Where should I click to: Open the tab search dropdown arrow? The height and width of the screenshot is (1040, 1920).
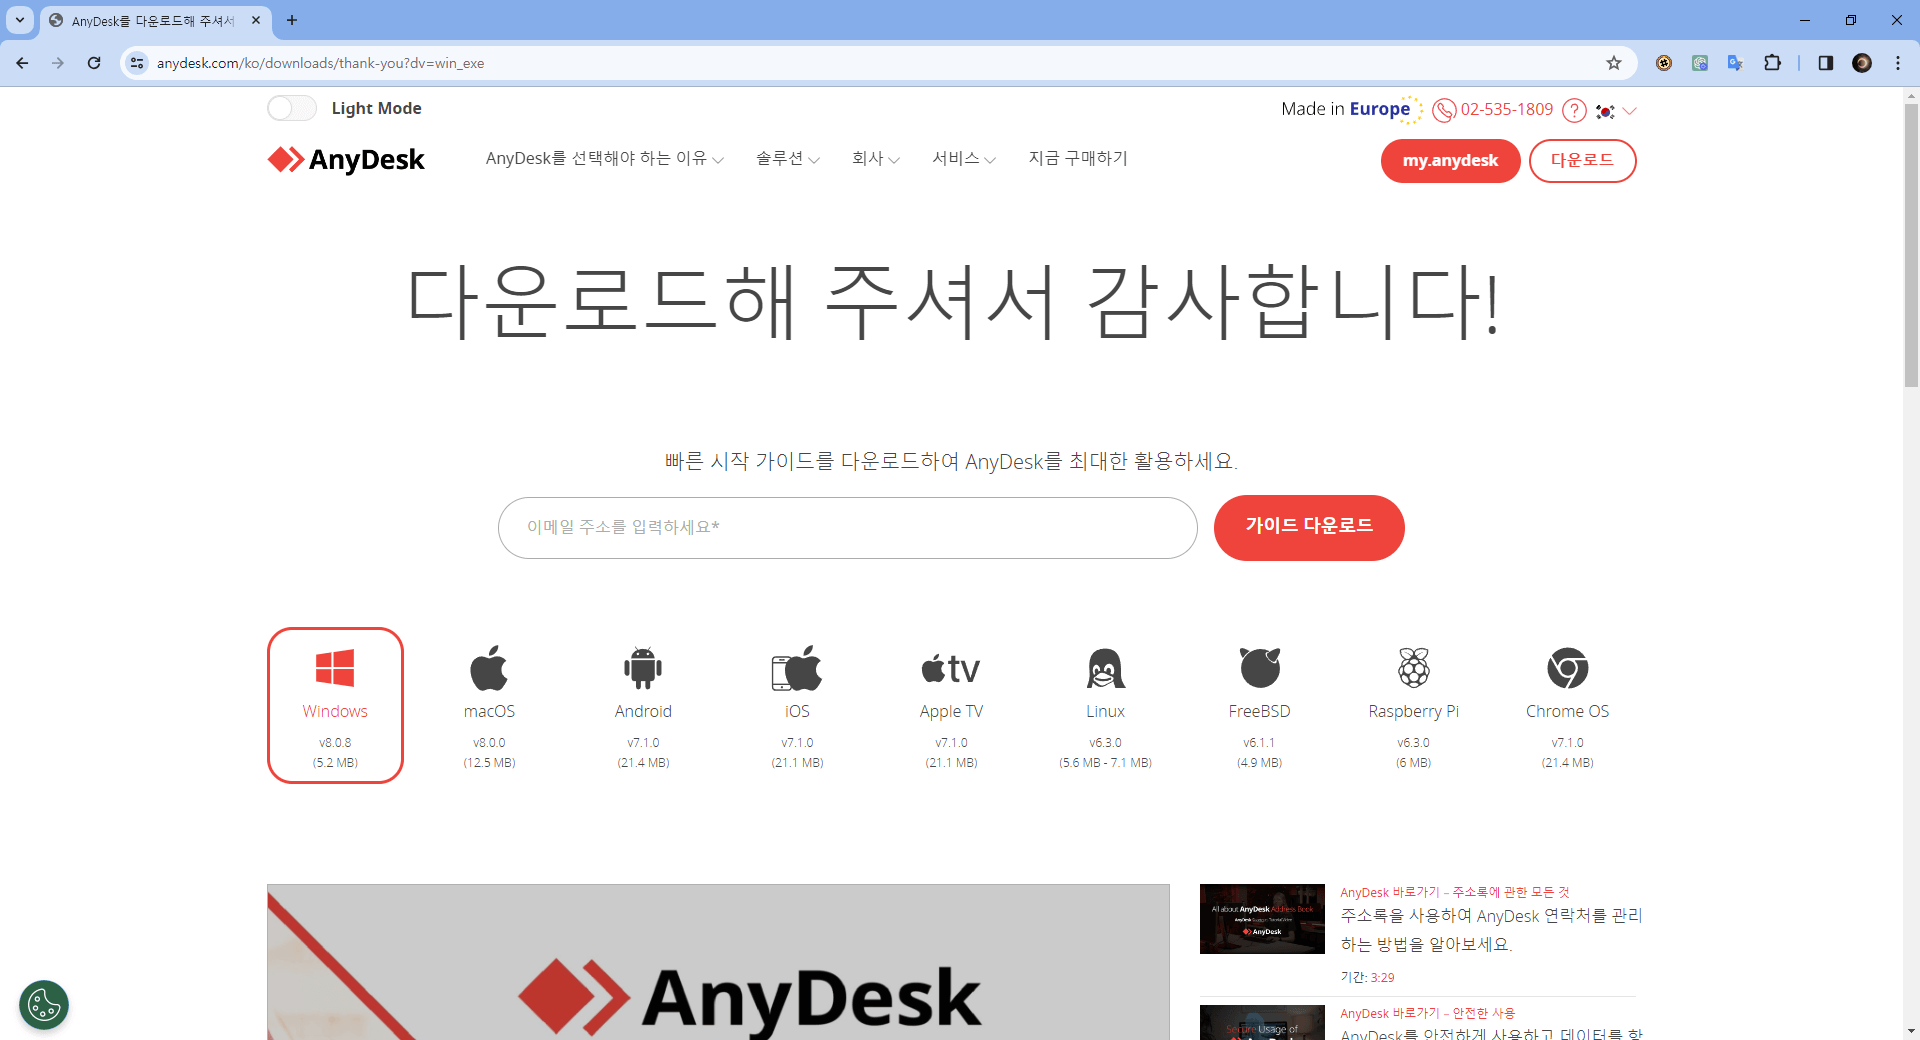[19, 20]
